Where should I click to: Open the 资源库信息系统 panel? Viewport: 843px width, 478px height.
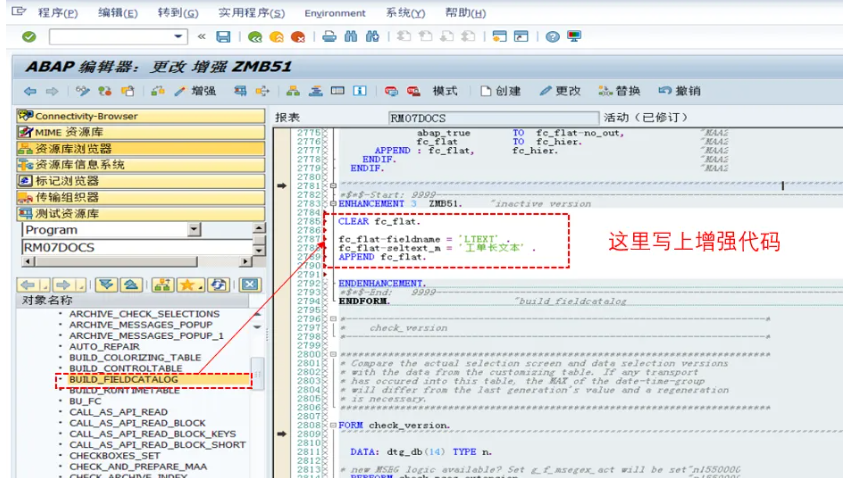[x=141, y=165]
